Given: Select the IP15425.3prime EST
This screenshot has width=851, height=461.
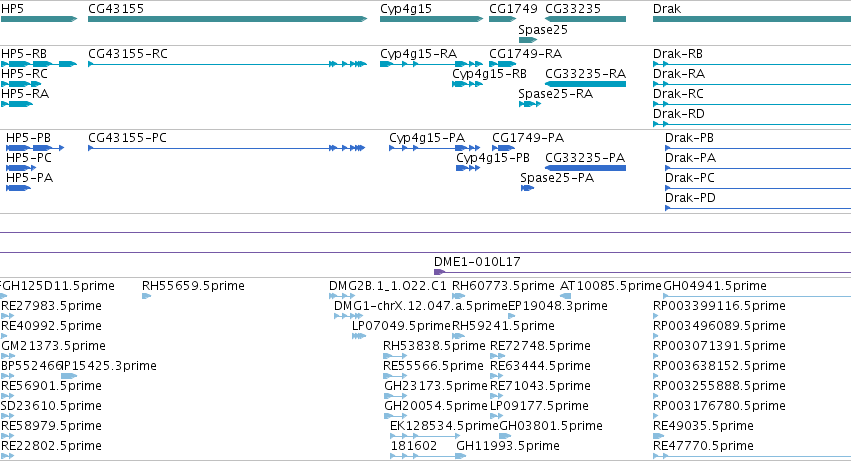Looking at the screenshot, I should (x=69, y=376).
